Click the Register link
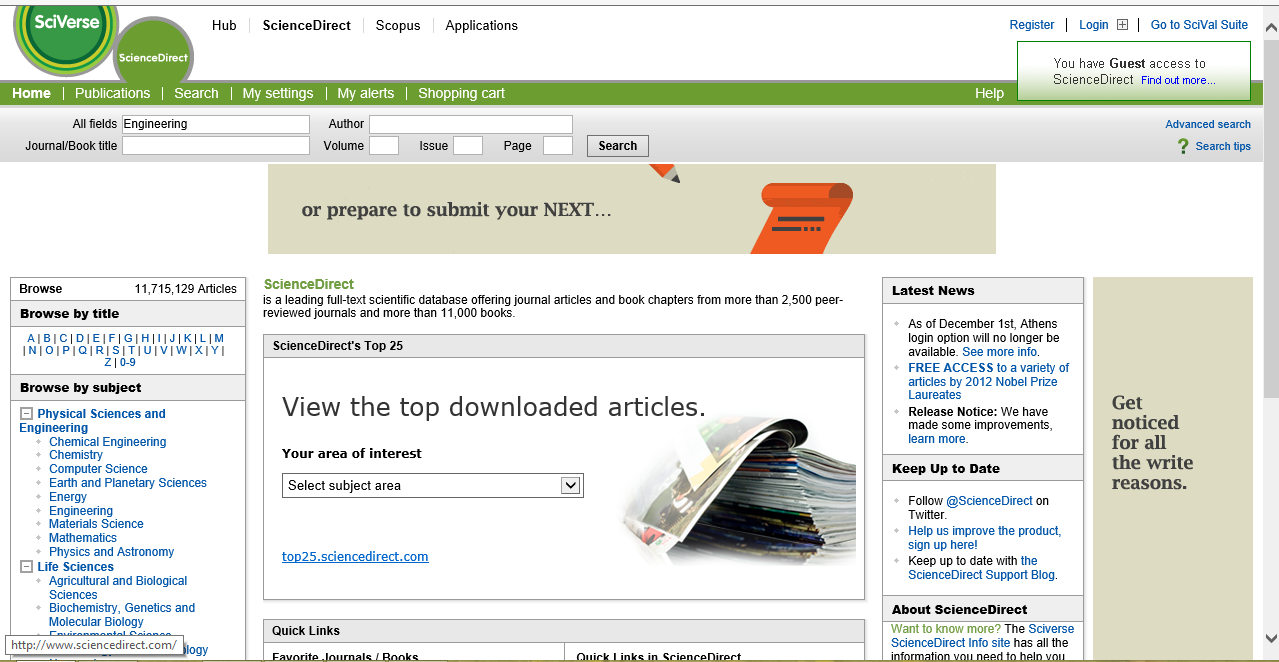 [1032, 25]
